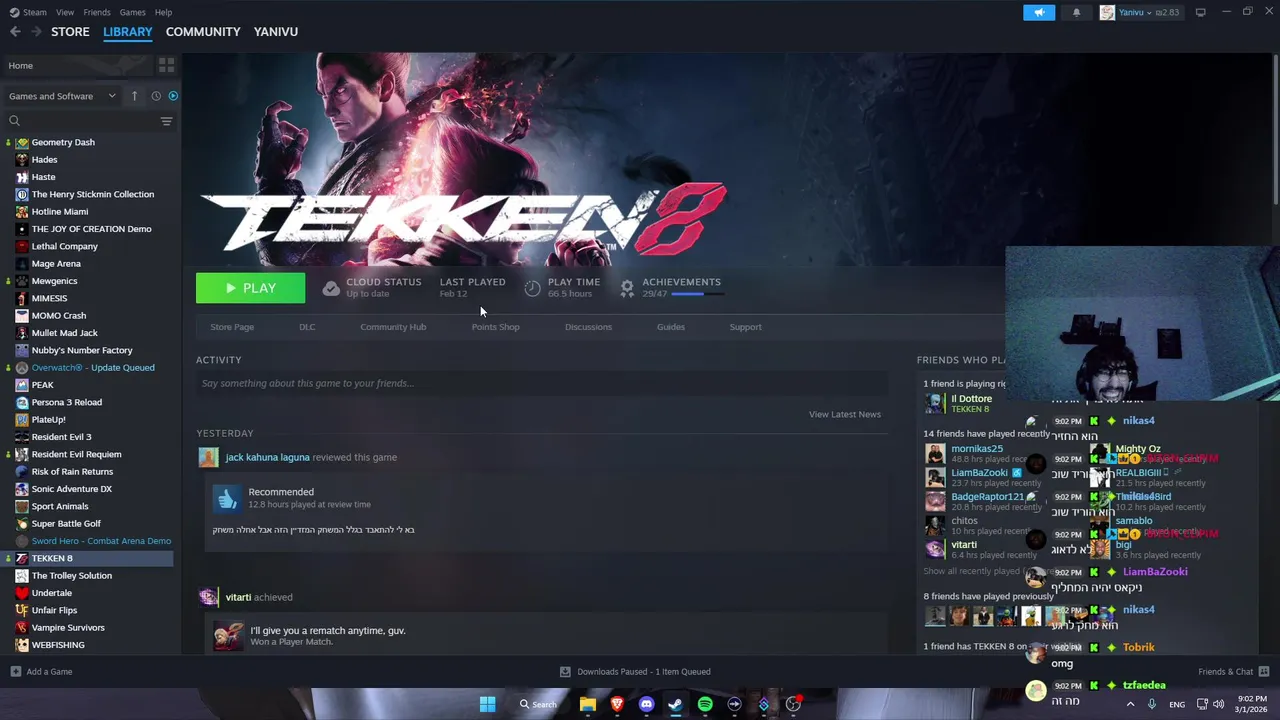Click the Recommended thumbs-up icon
1280x720 pixels.
tap(227, 498)
